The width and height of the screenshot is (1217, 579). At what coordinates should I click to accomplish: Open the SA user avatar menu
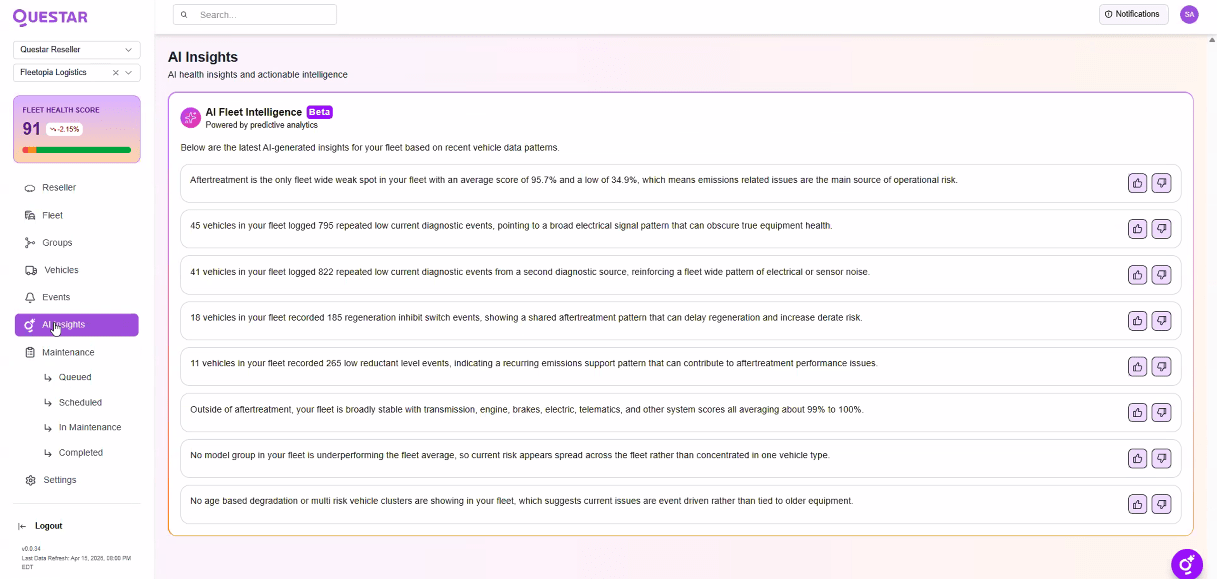1188,14
